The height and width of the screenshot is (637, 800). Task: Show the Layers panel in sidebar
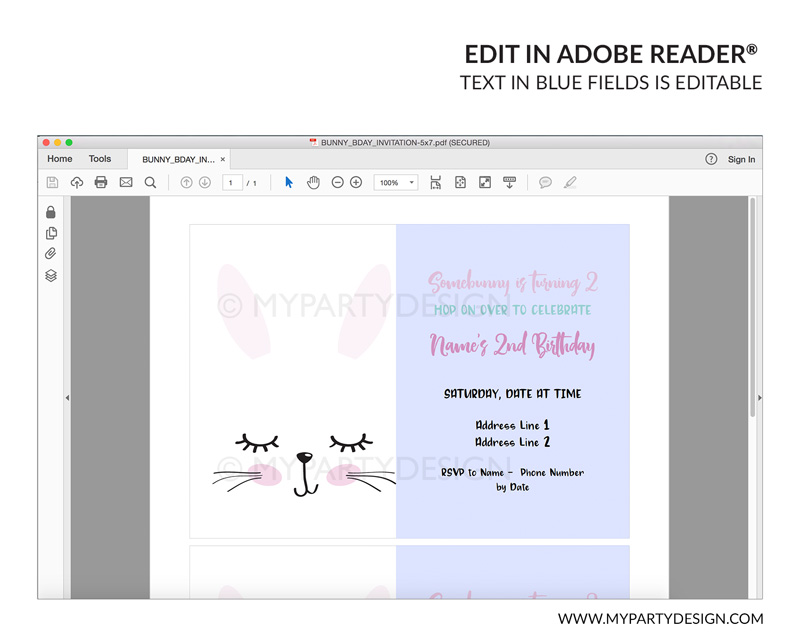coord(51,276)
